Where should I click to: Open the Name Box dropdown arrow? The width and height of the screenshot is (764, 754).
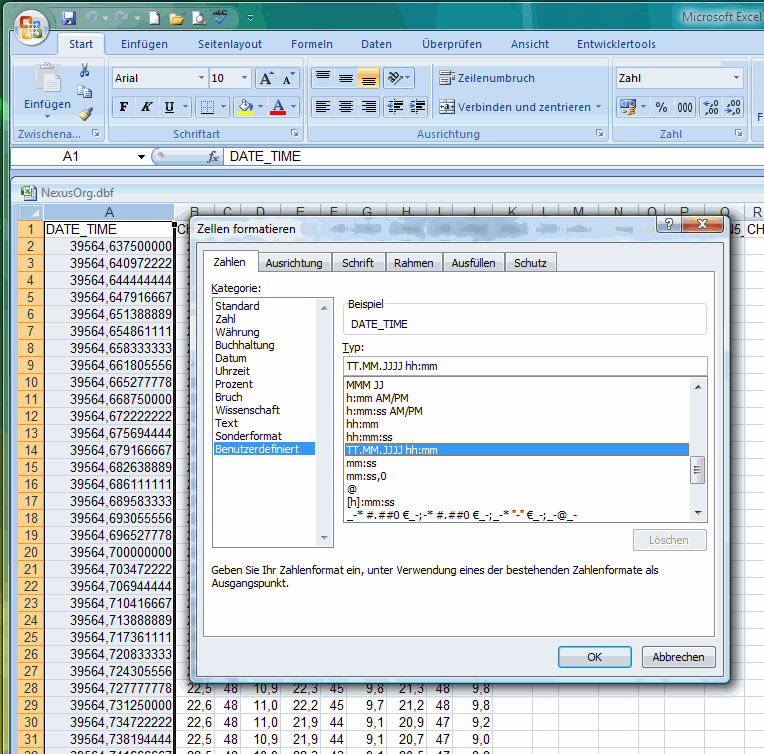coord(141,157)
